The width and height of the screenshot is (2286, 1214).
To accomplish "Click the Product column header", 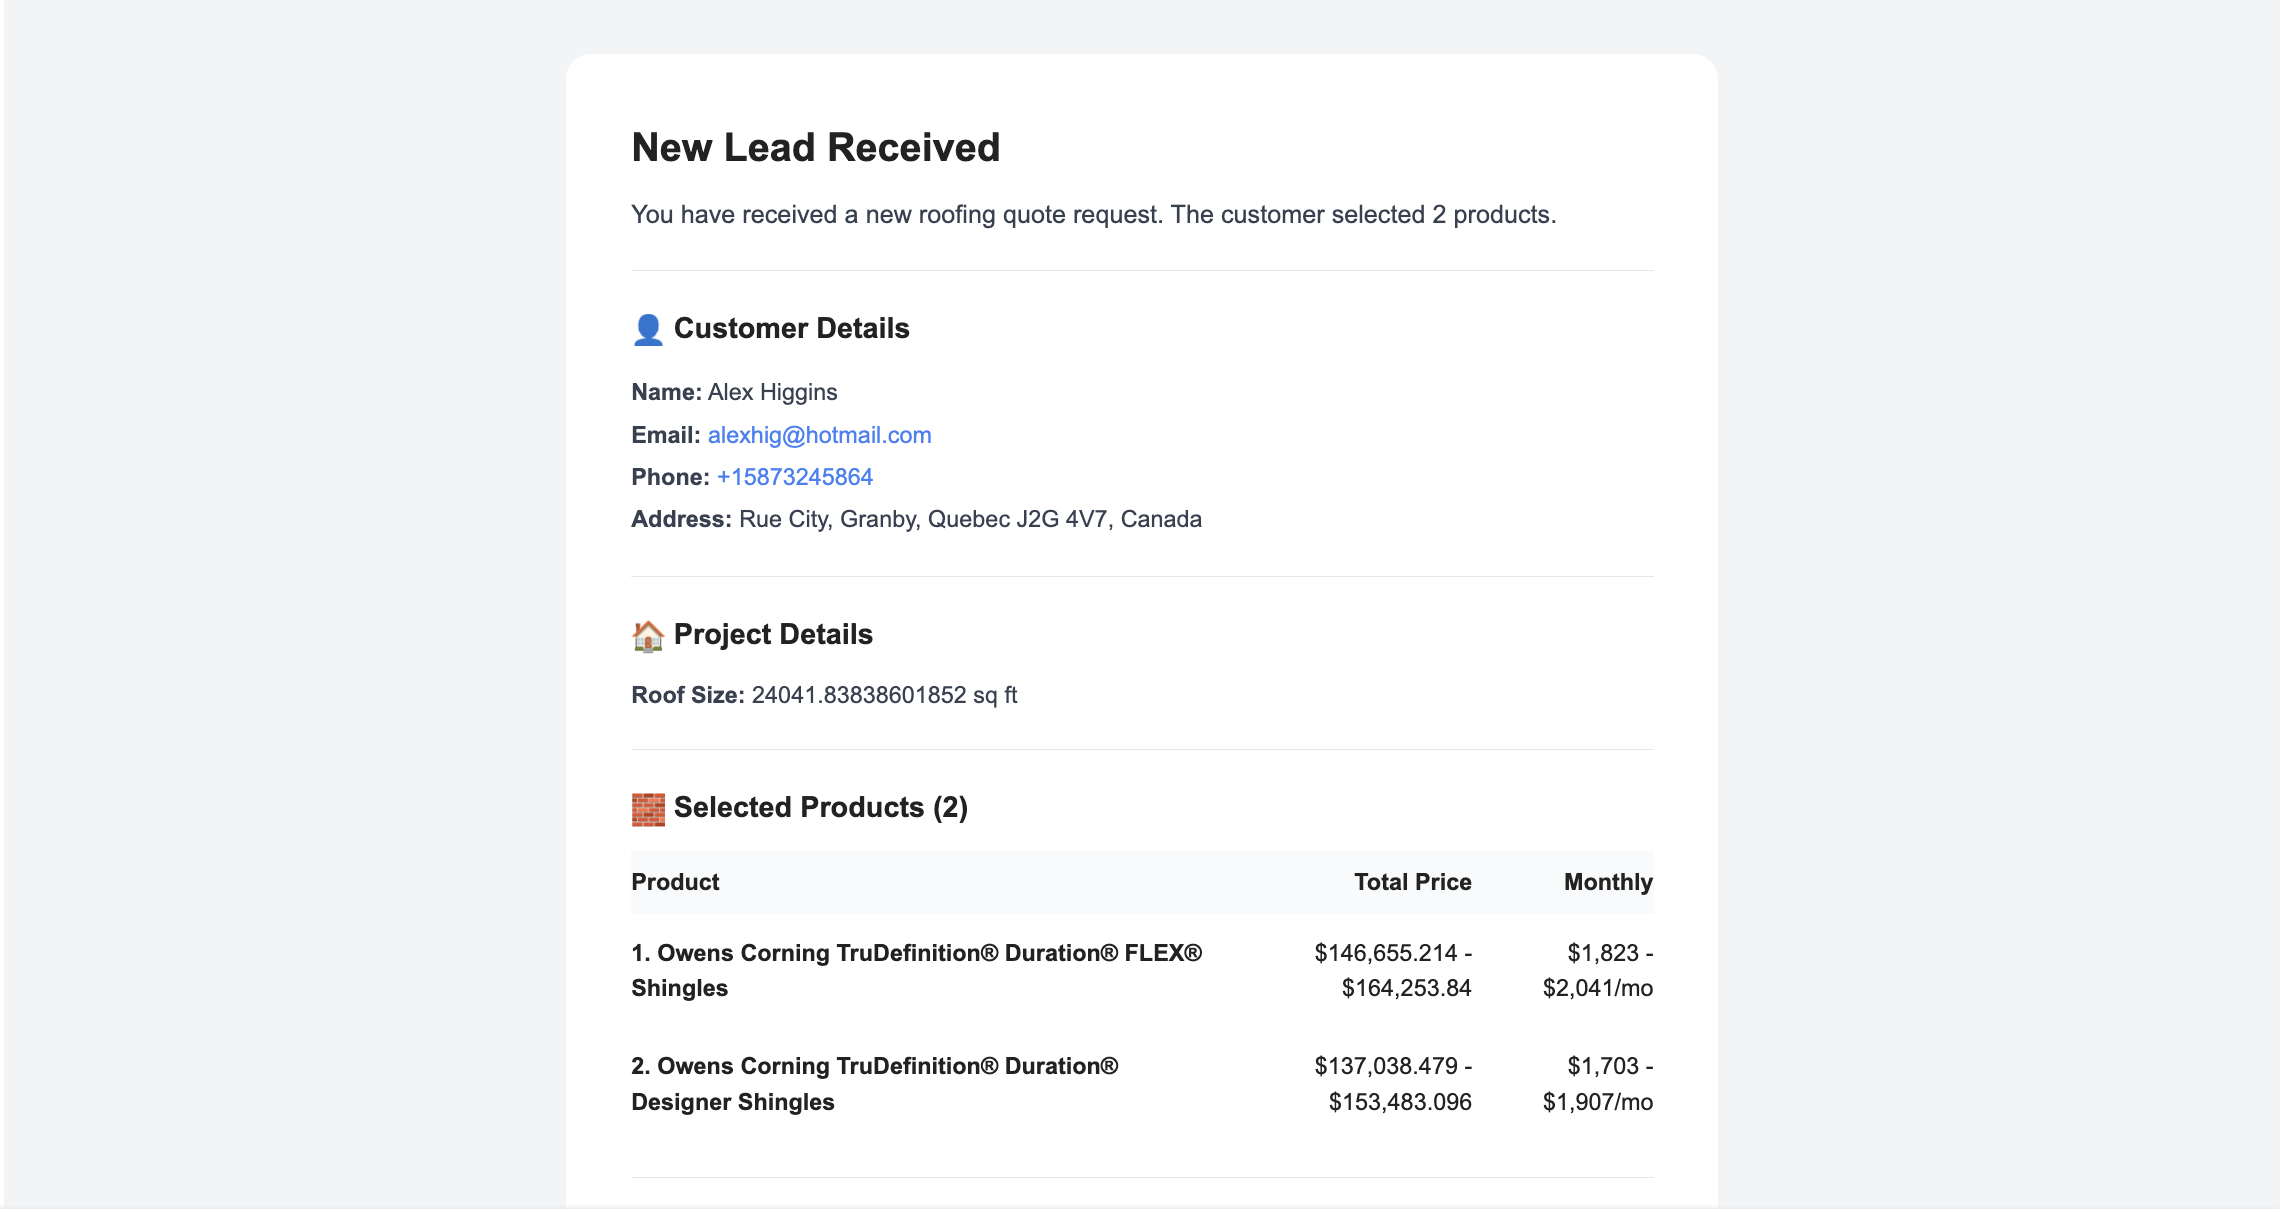I will click(675, 882).
